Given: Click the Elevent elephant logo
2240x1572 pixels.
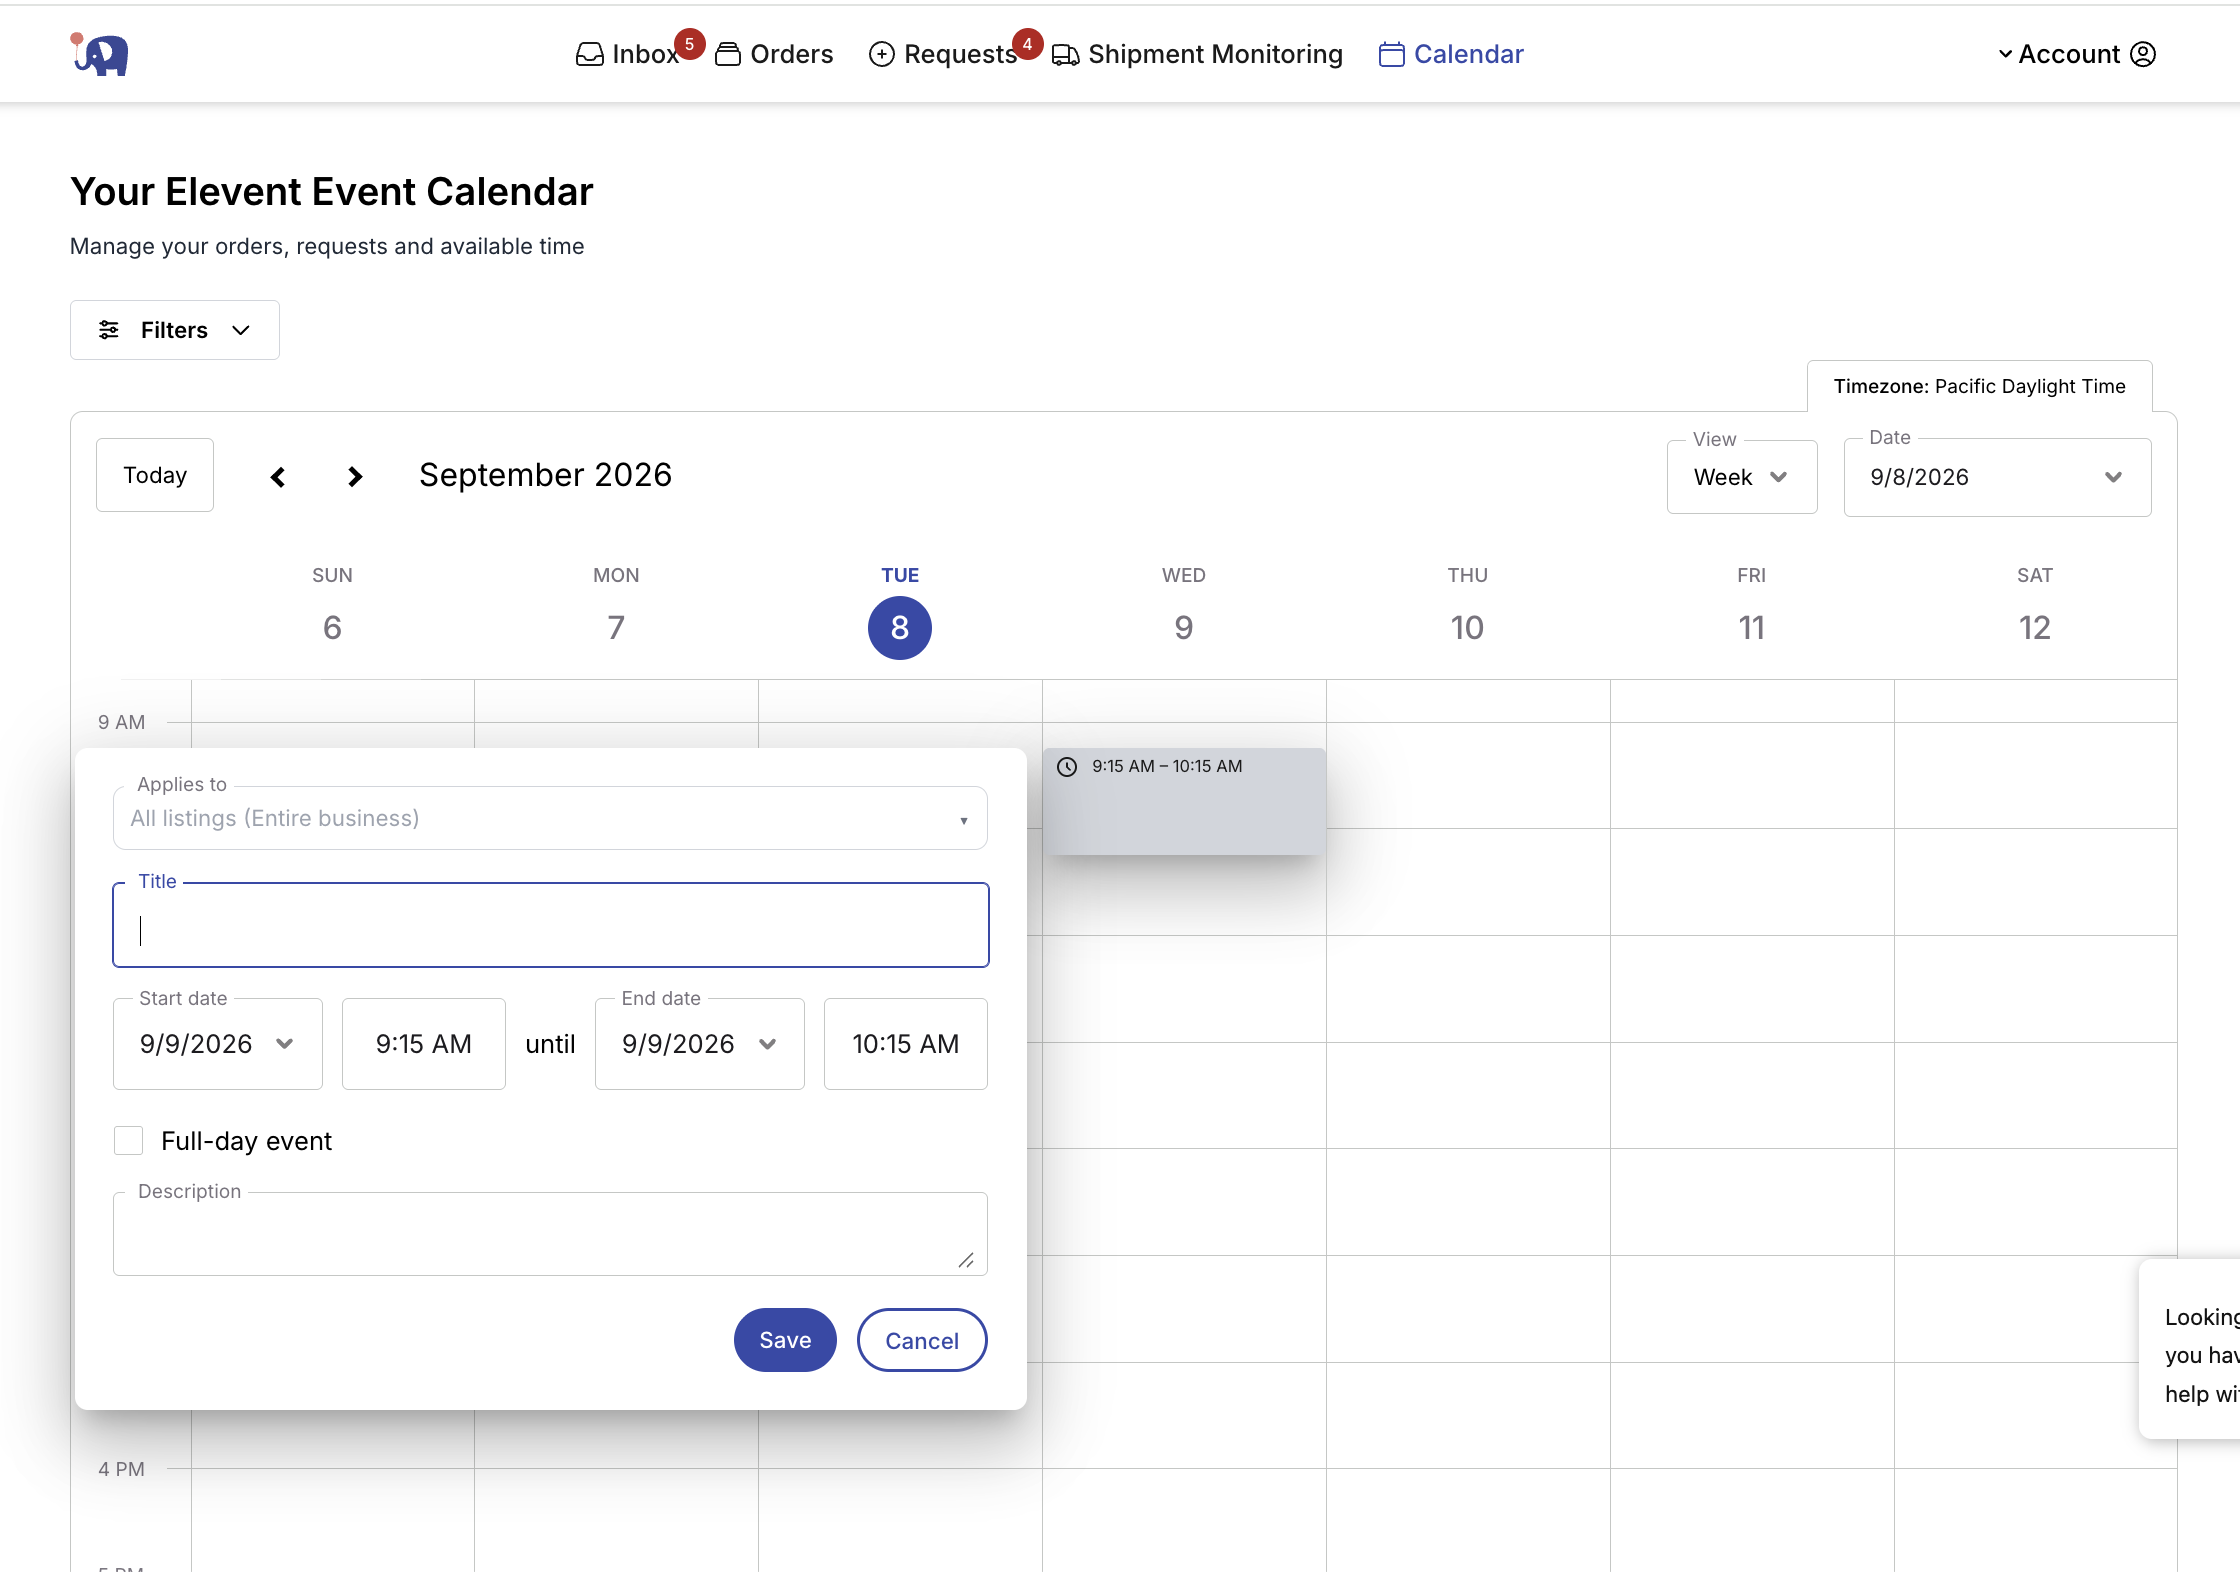Looking at the screenshot, I should (x=99, y=54).
